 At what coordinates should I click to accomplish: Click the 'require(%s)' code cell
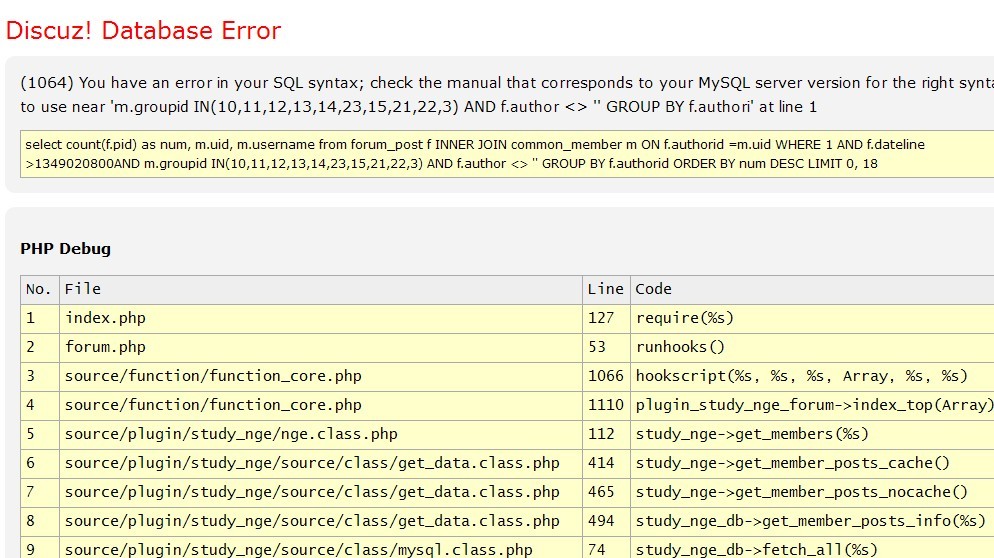(x=812, y=319)
